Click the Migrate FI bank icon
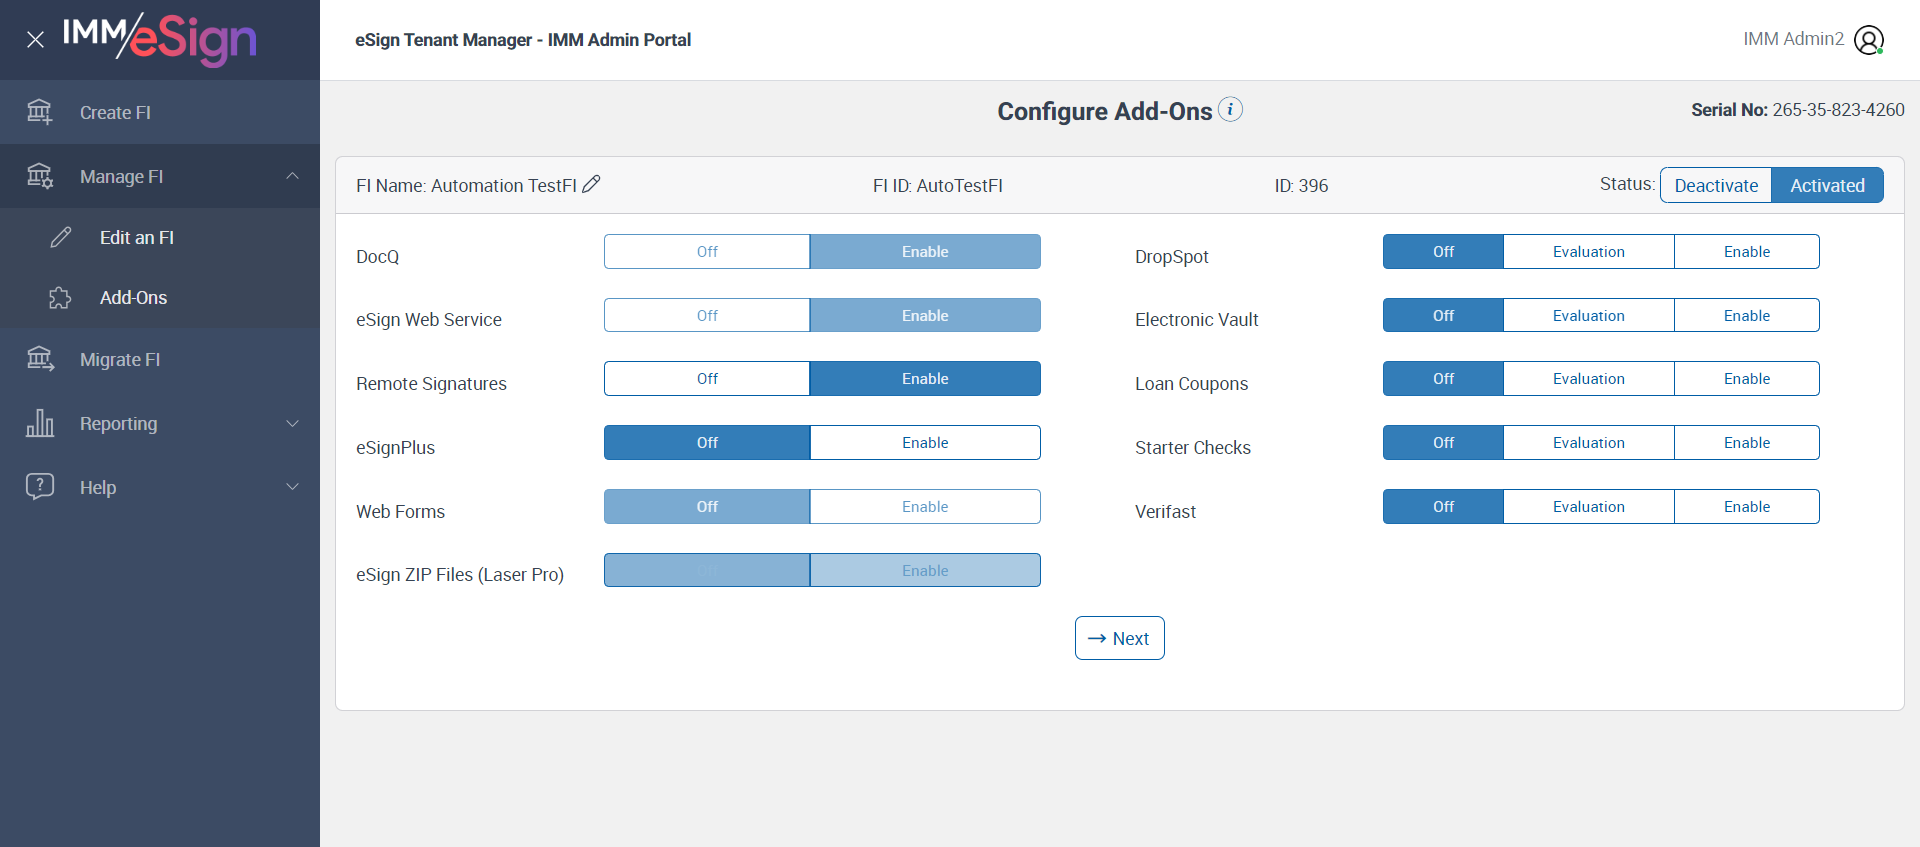The image size is (1920, 847). point(40,359)
